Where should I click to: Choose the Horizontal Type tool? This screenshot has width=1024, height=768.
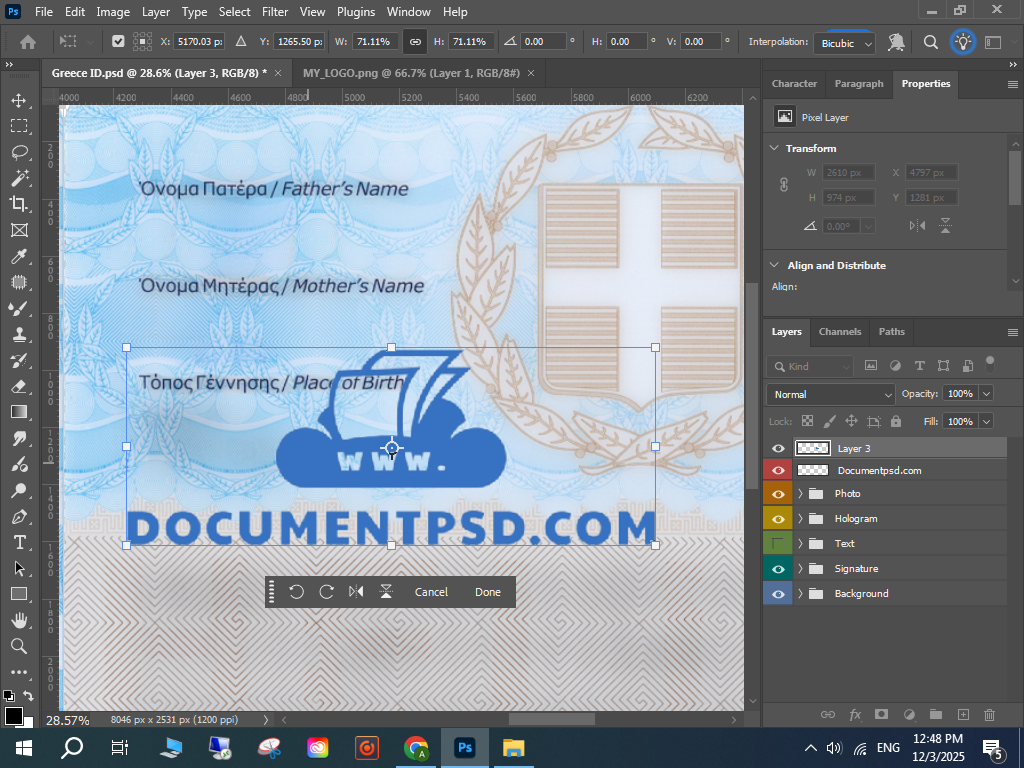(18, 542)
